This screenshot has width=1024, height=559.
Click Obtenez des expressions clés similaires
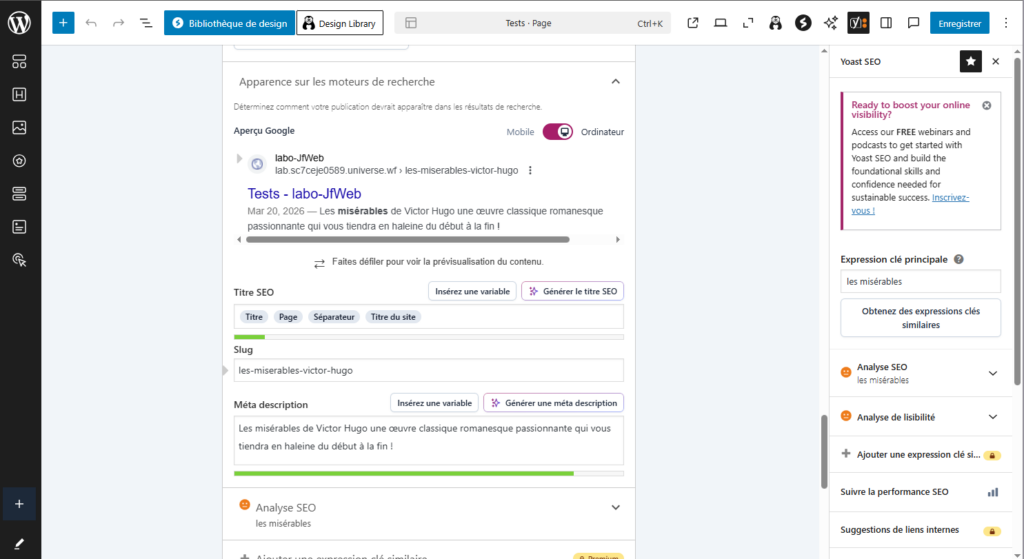pos(920,318)
